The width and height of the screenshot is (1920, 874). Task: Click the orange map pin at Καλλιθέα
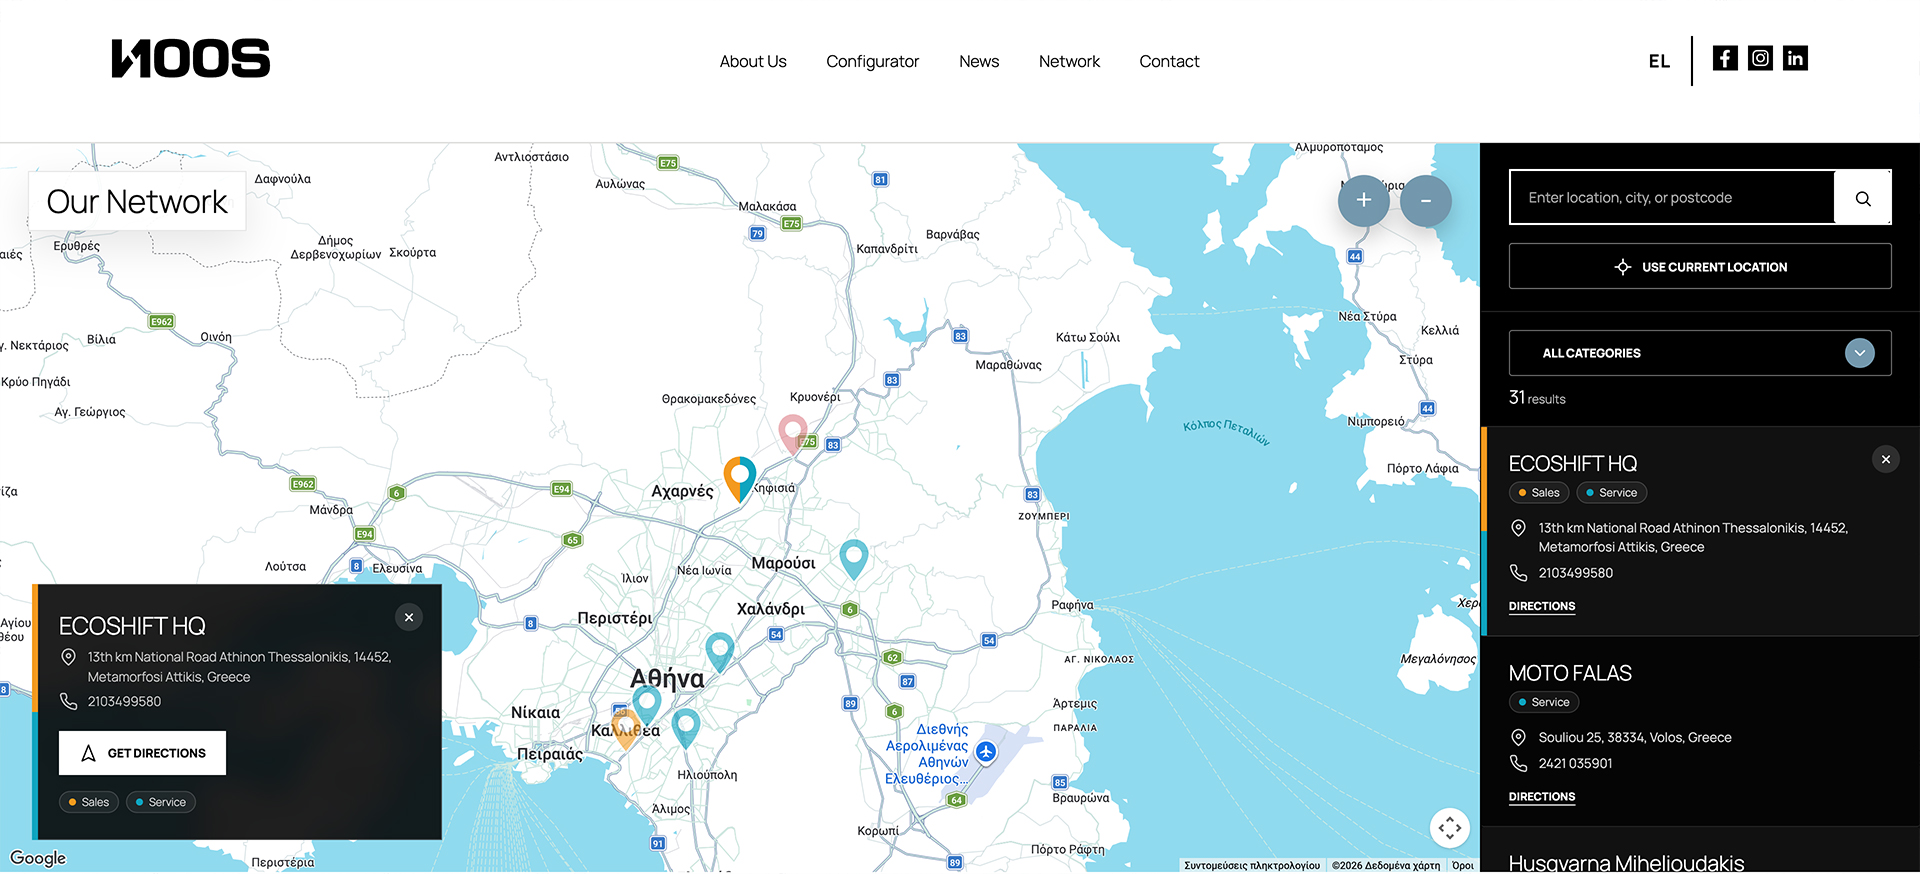[626, 729]
